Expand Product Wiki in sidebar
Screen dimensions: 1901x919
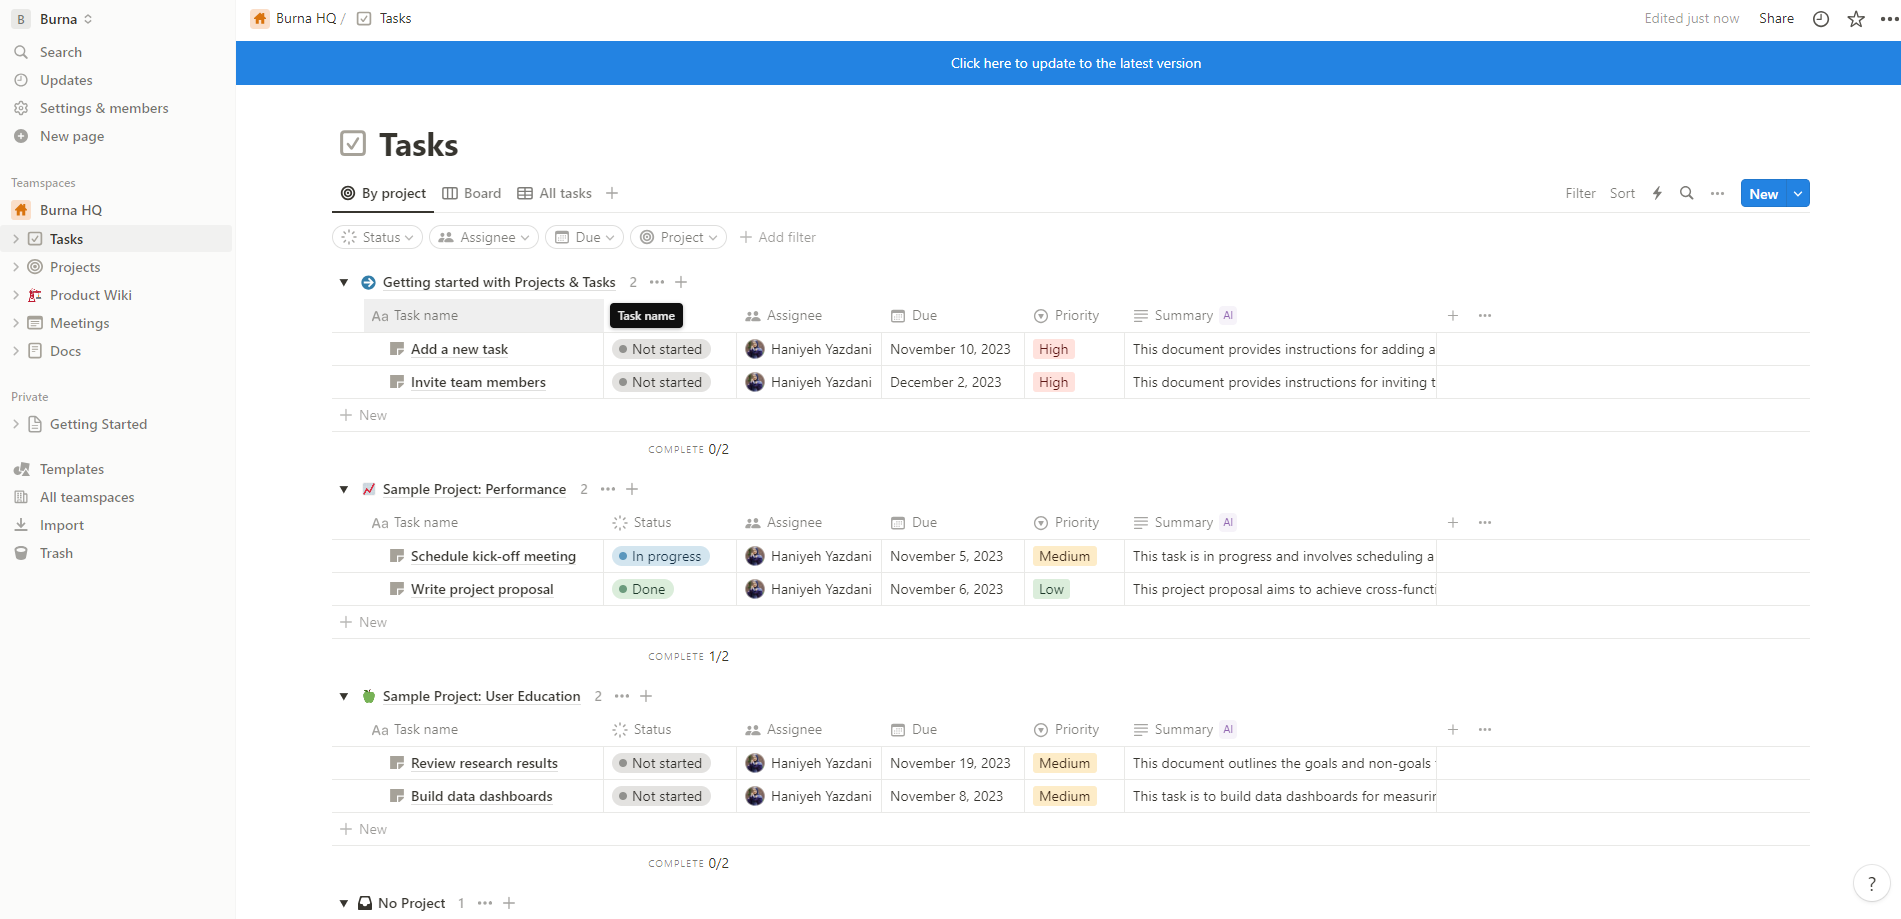click(x=16, y=295)
